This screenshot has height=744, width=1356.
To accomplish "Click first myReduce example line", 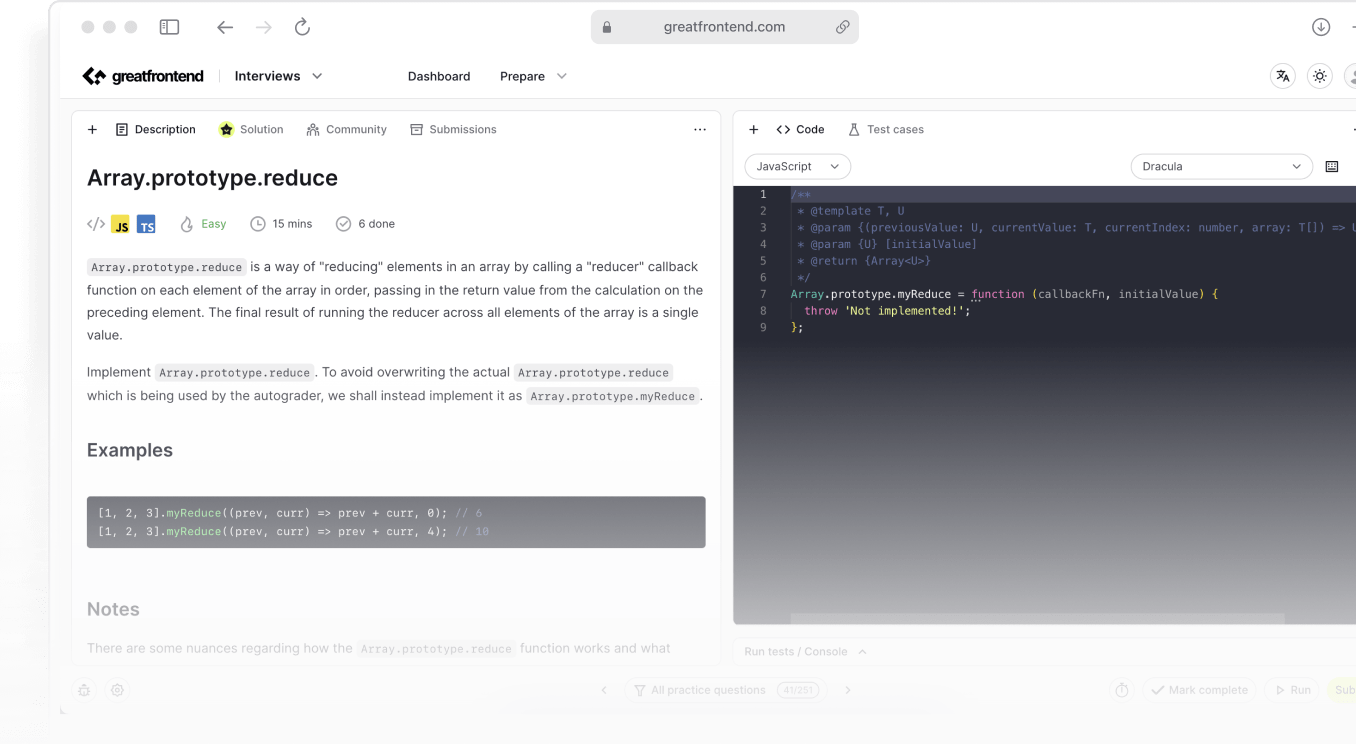I will (290, 513).
